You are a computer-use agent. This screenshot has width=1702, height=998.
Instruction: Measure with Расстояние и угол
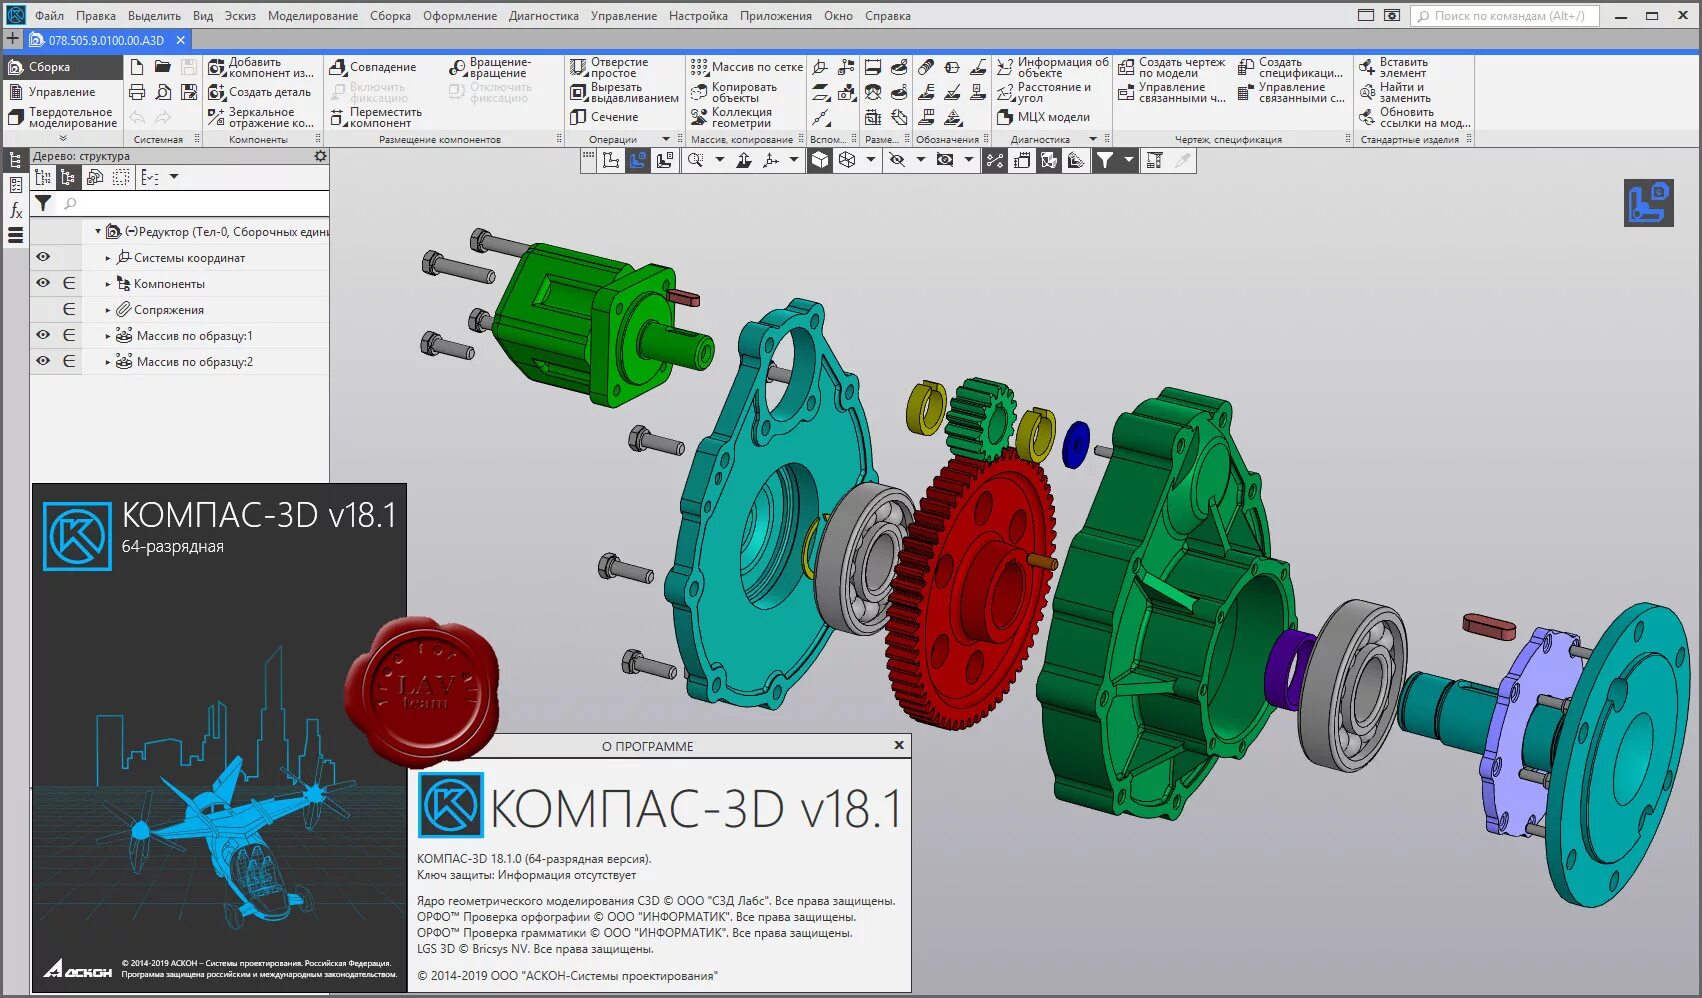pos(1044,92)
